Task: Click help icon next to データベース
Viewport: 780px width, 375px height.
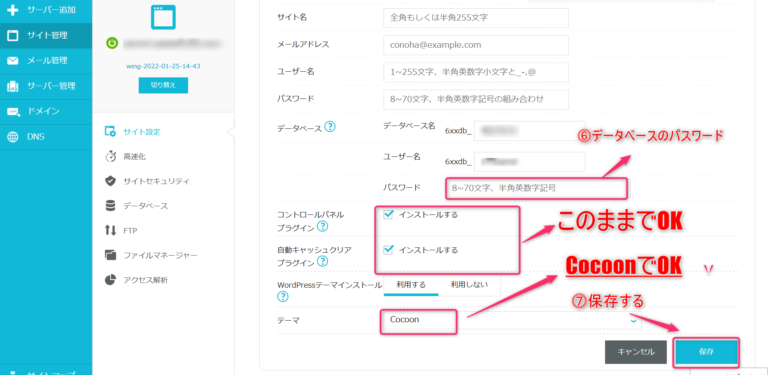Action: tap(330, 127)
